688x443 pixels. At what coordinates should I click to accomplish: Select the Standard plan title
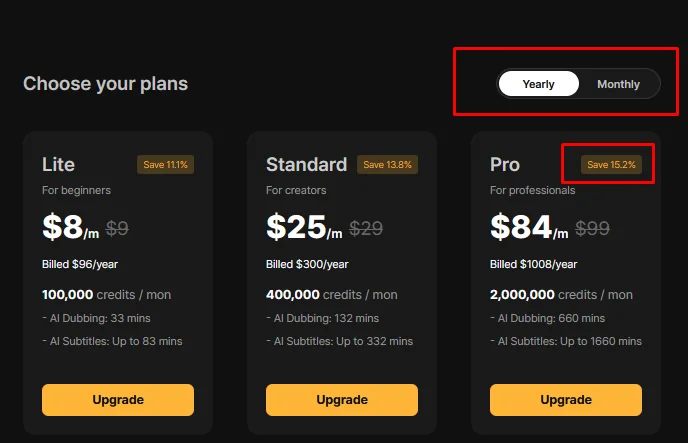pos(306,164)
